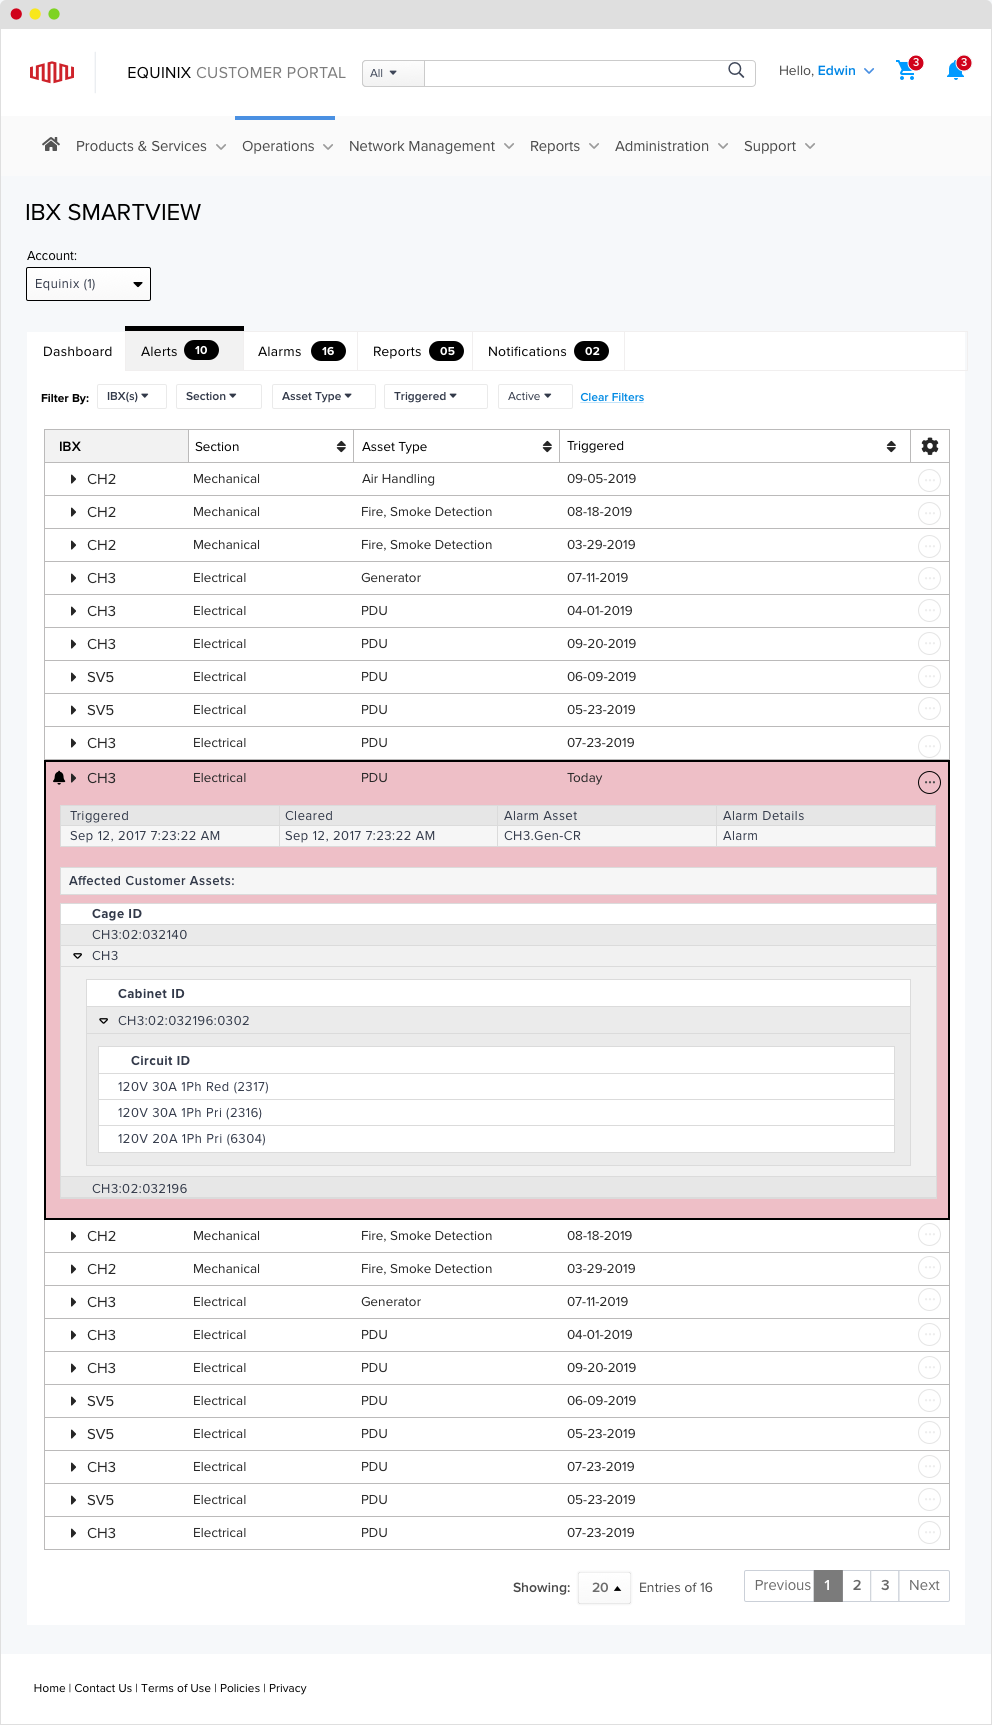
Task: Open actions menu for the highlighted Today row
Action: coord(929,782)
